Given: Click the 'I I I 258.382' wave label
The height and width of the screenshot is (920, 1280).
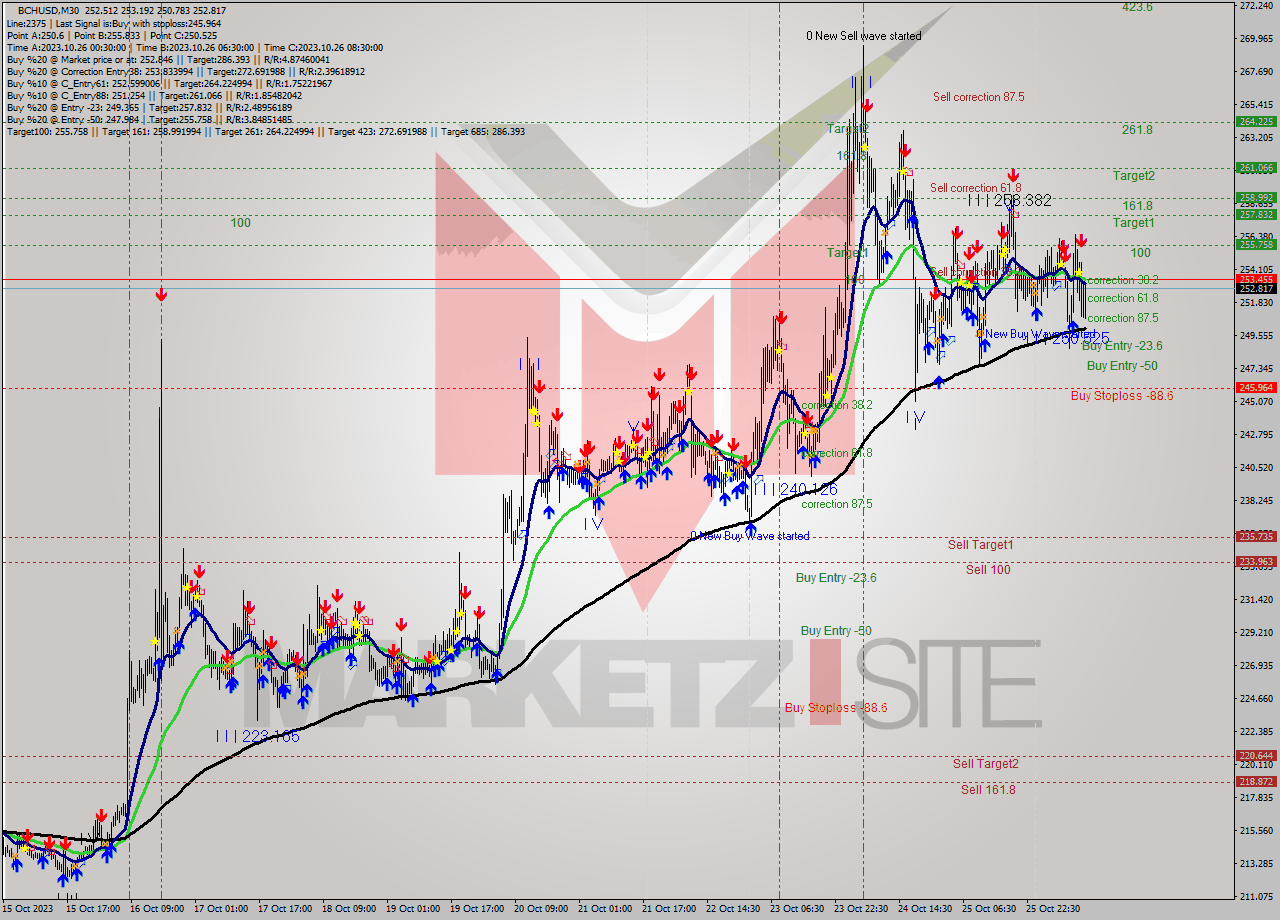Looking at the screenshot, I should click(1009, 201).
